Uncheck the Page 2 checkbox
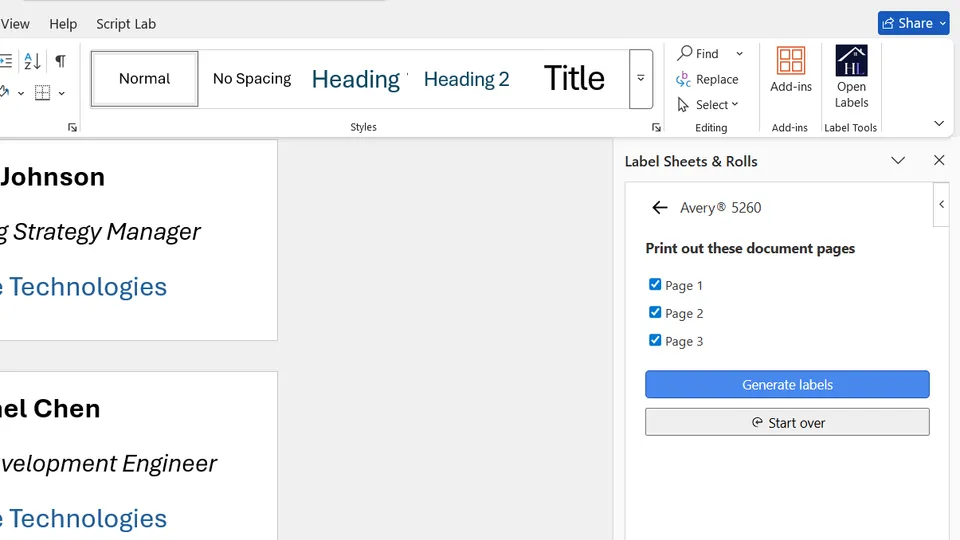Viewport: 960px width, 540px height. click(654, 312)
